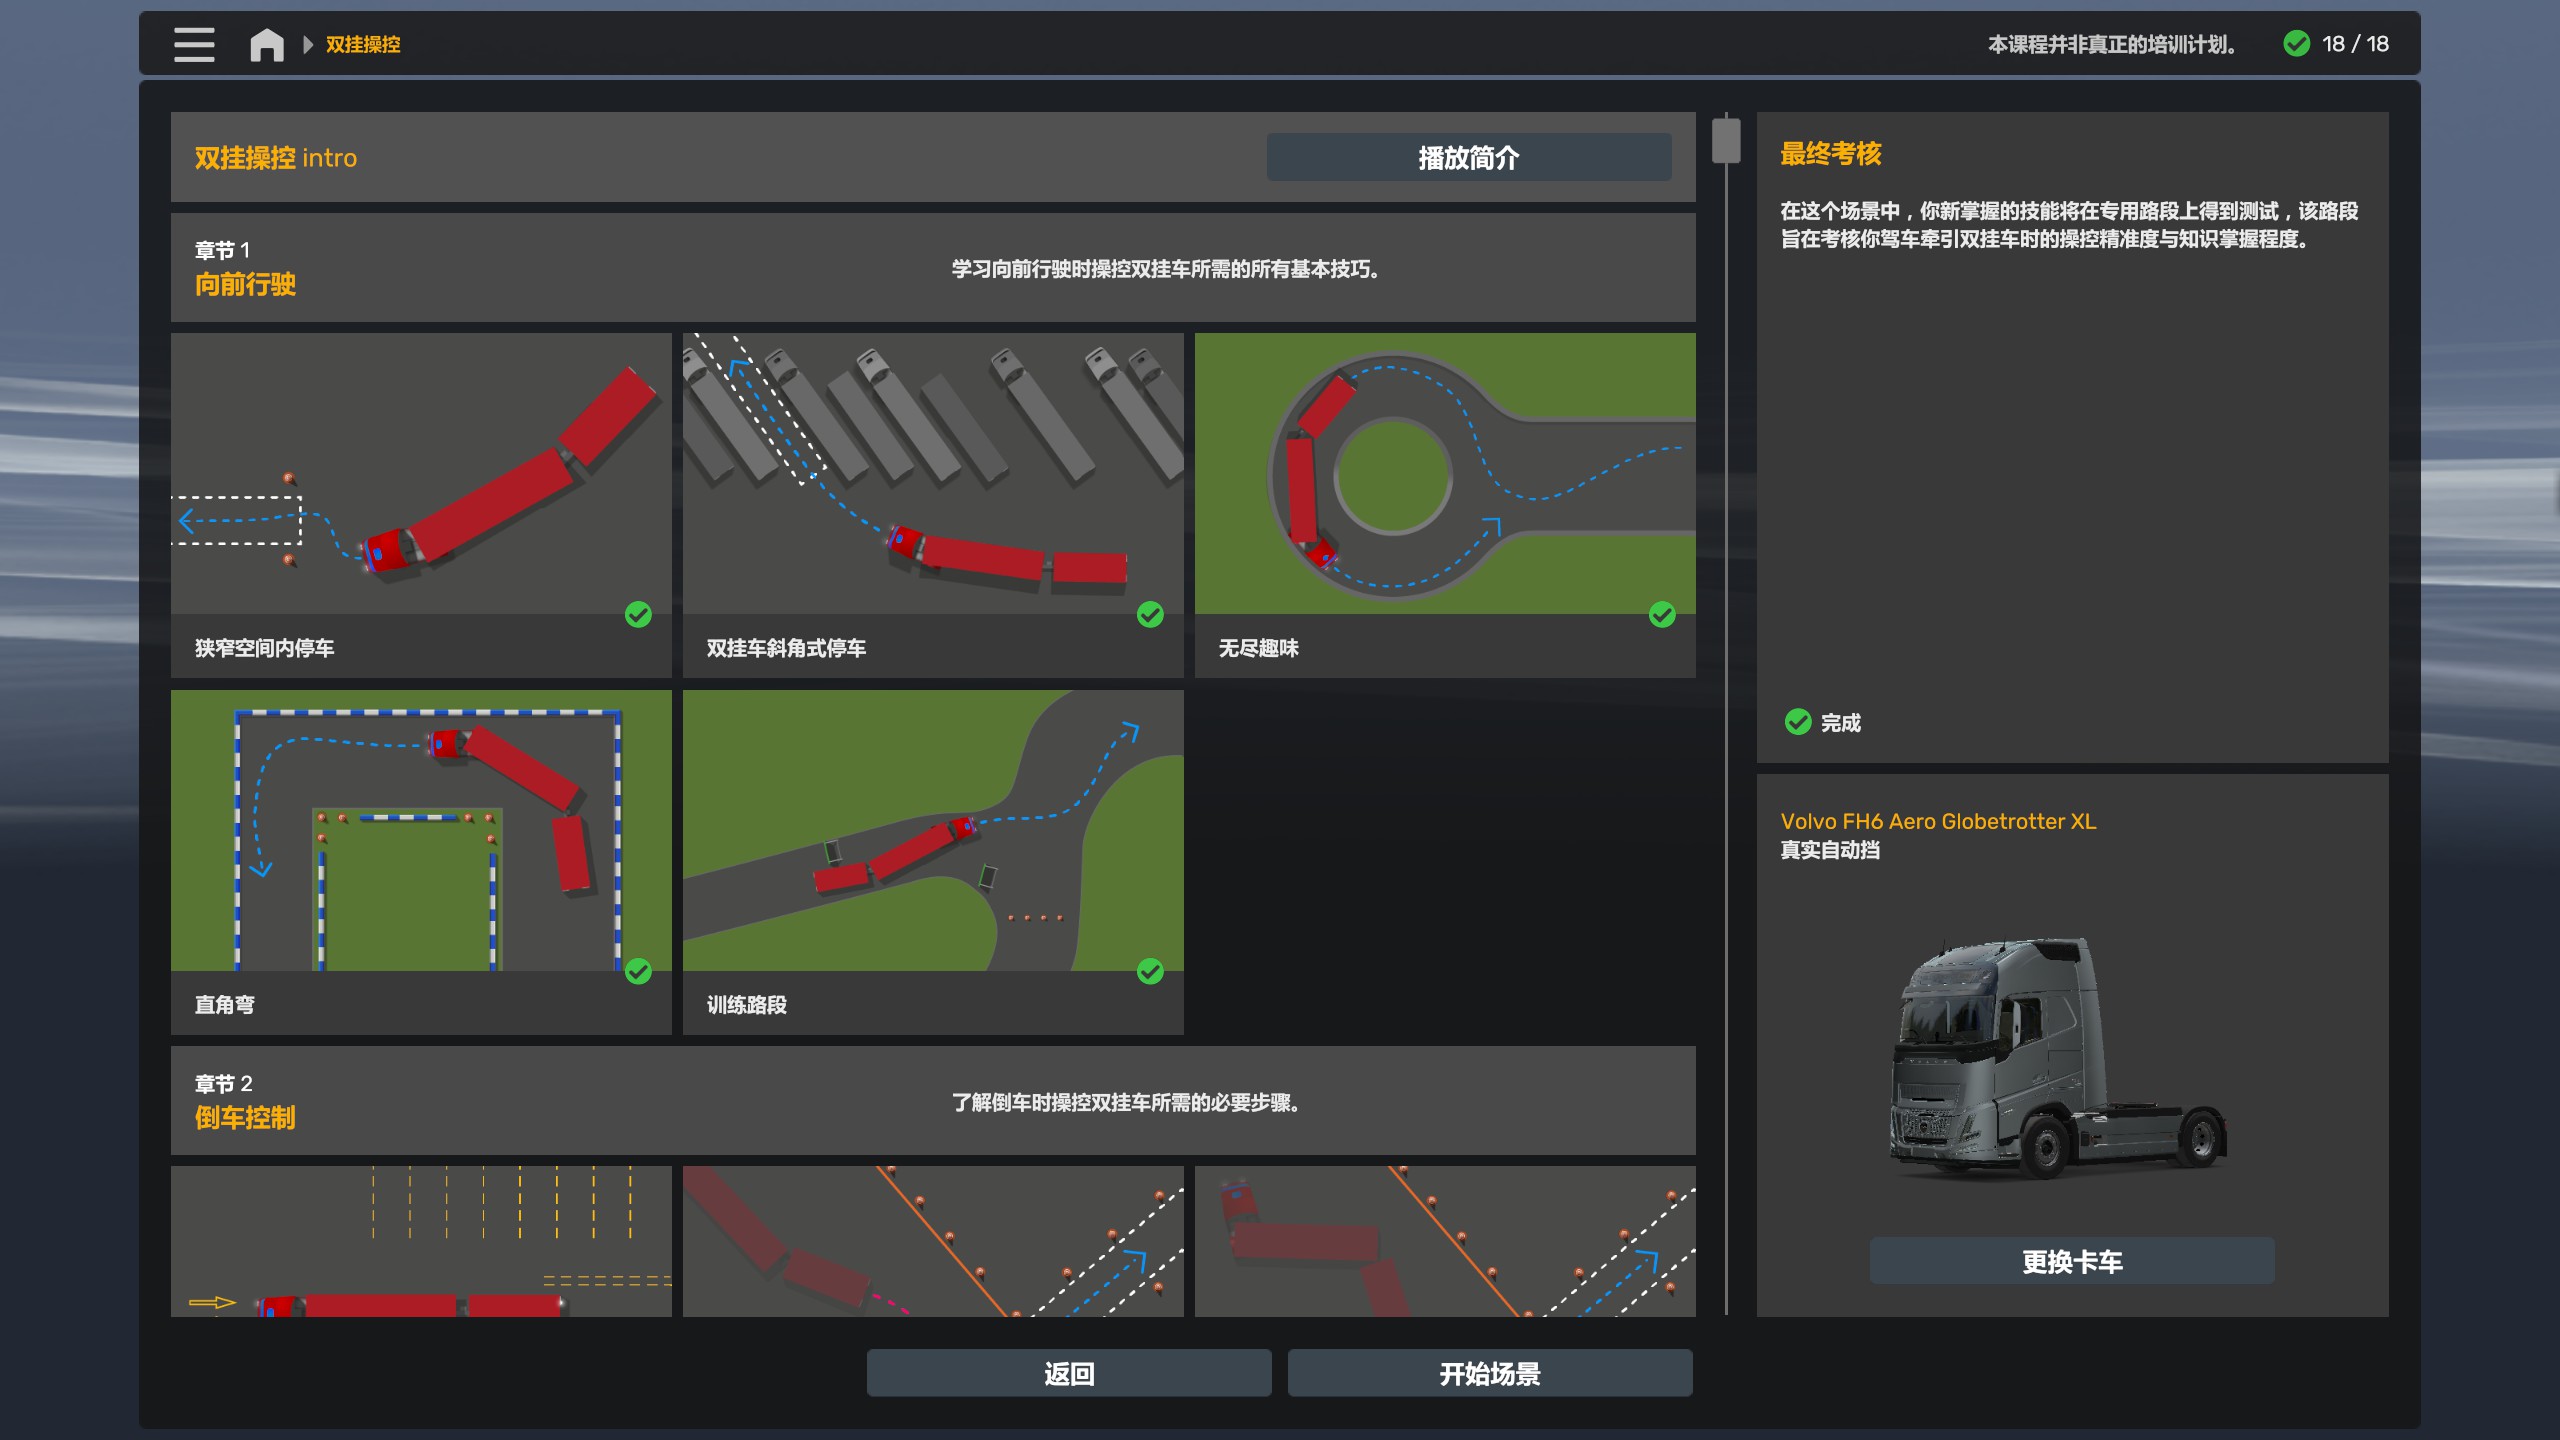Click the breadcrumb arrow before 双挂操控
The image size is (2560, 1440).
pos(308,45)
